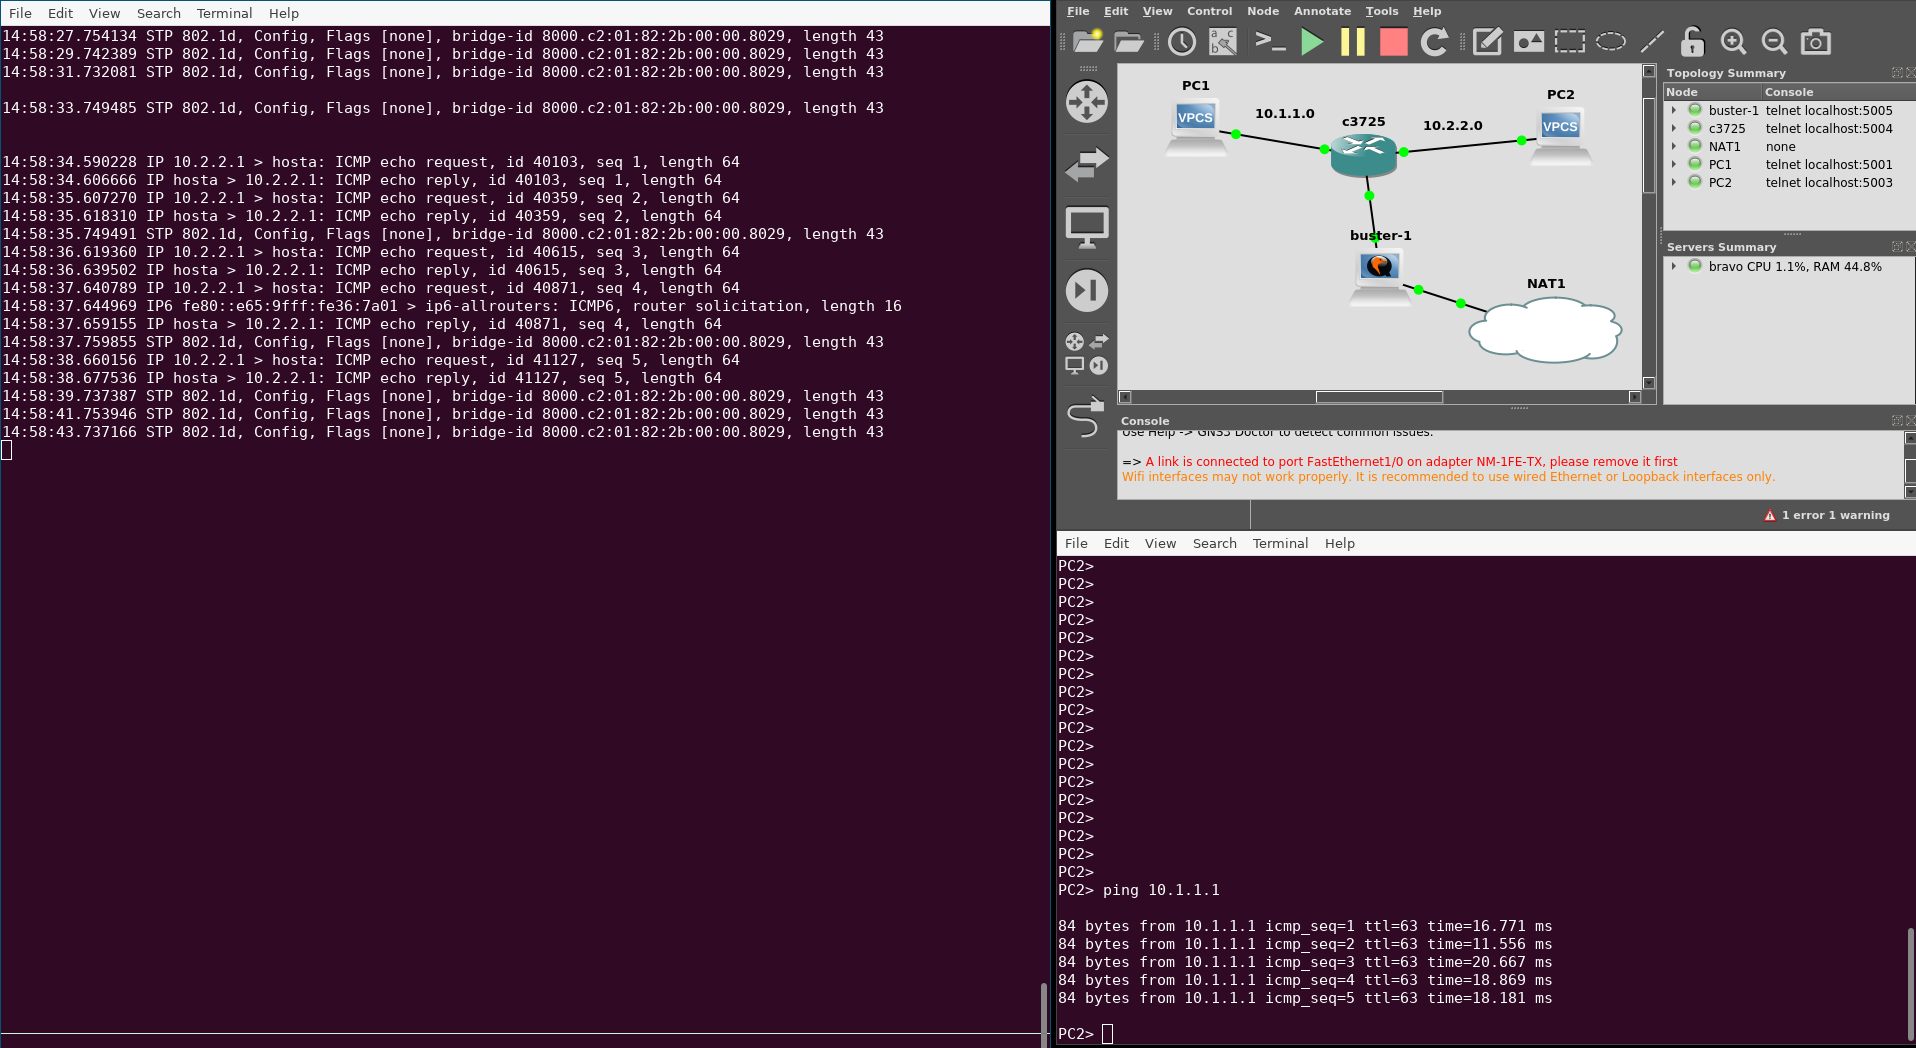Click the Node column header in Topology Summary

pos(1712,92)
